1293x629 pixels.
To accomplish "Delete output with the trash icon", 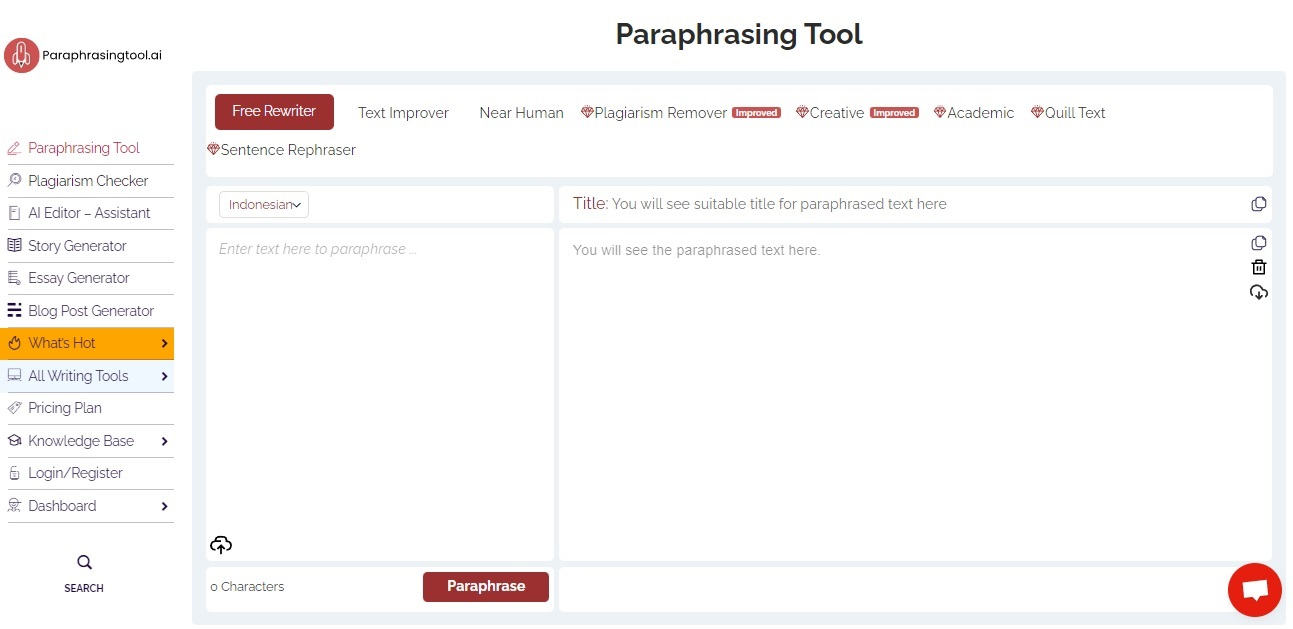I will point(1259,267).
